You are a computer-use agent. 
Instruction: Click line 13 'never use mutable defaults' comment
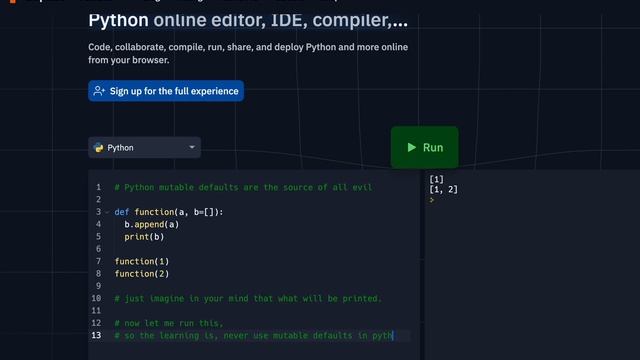pyautogui.click(x=253, y=336)
